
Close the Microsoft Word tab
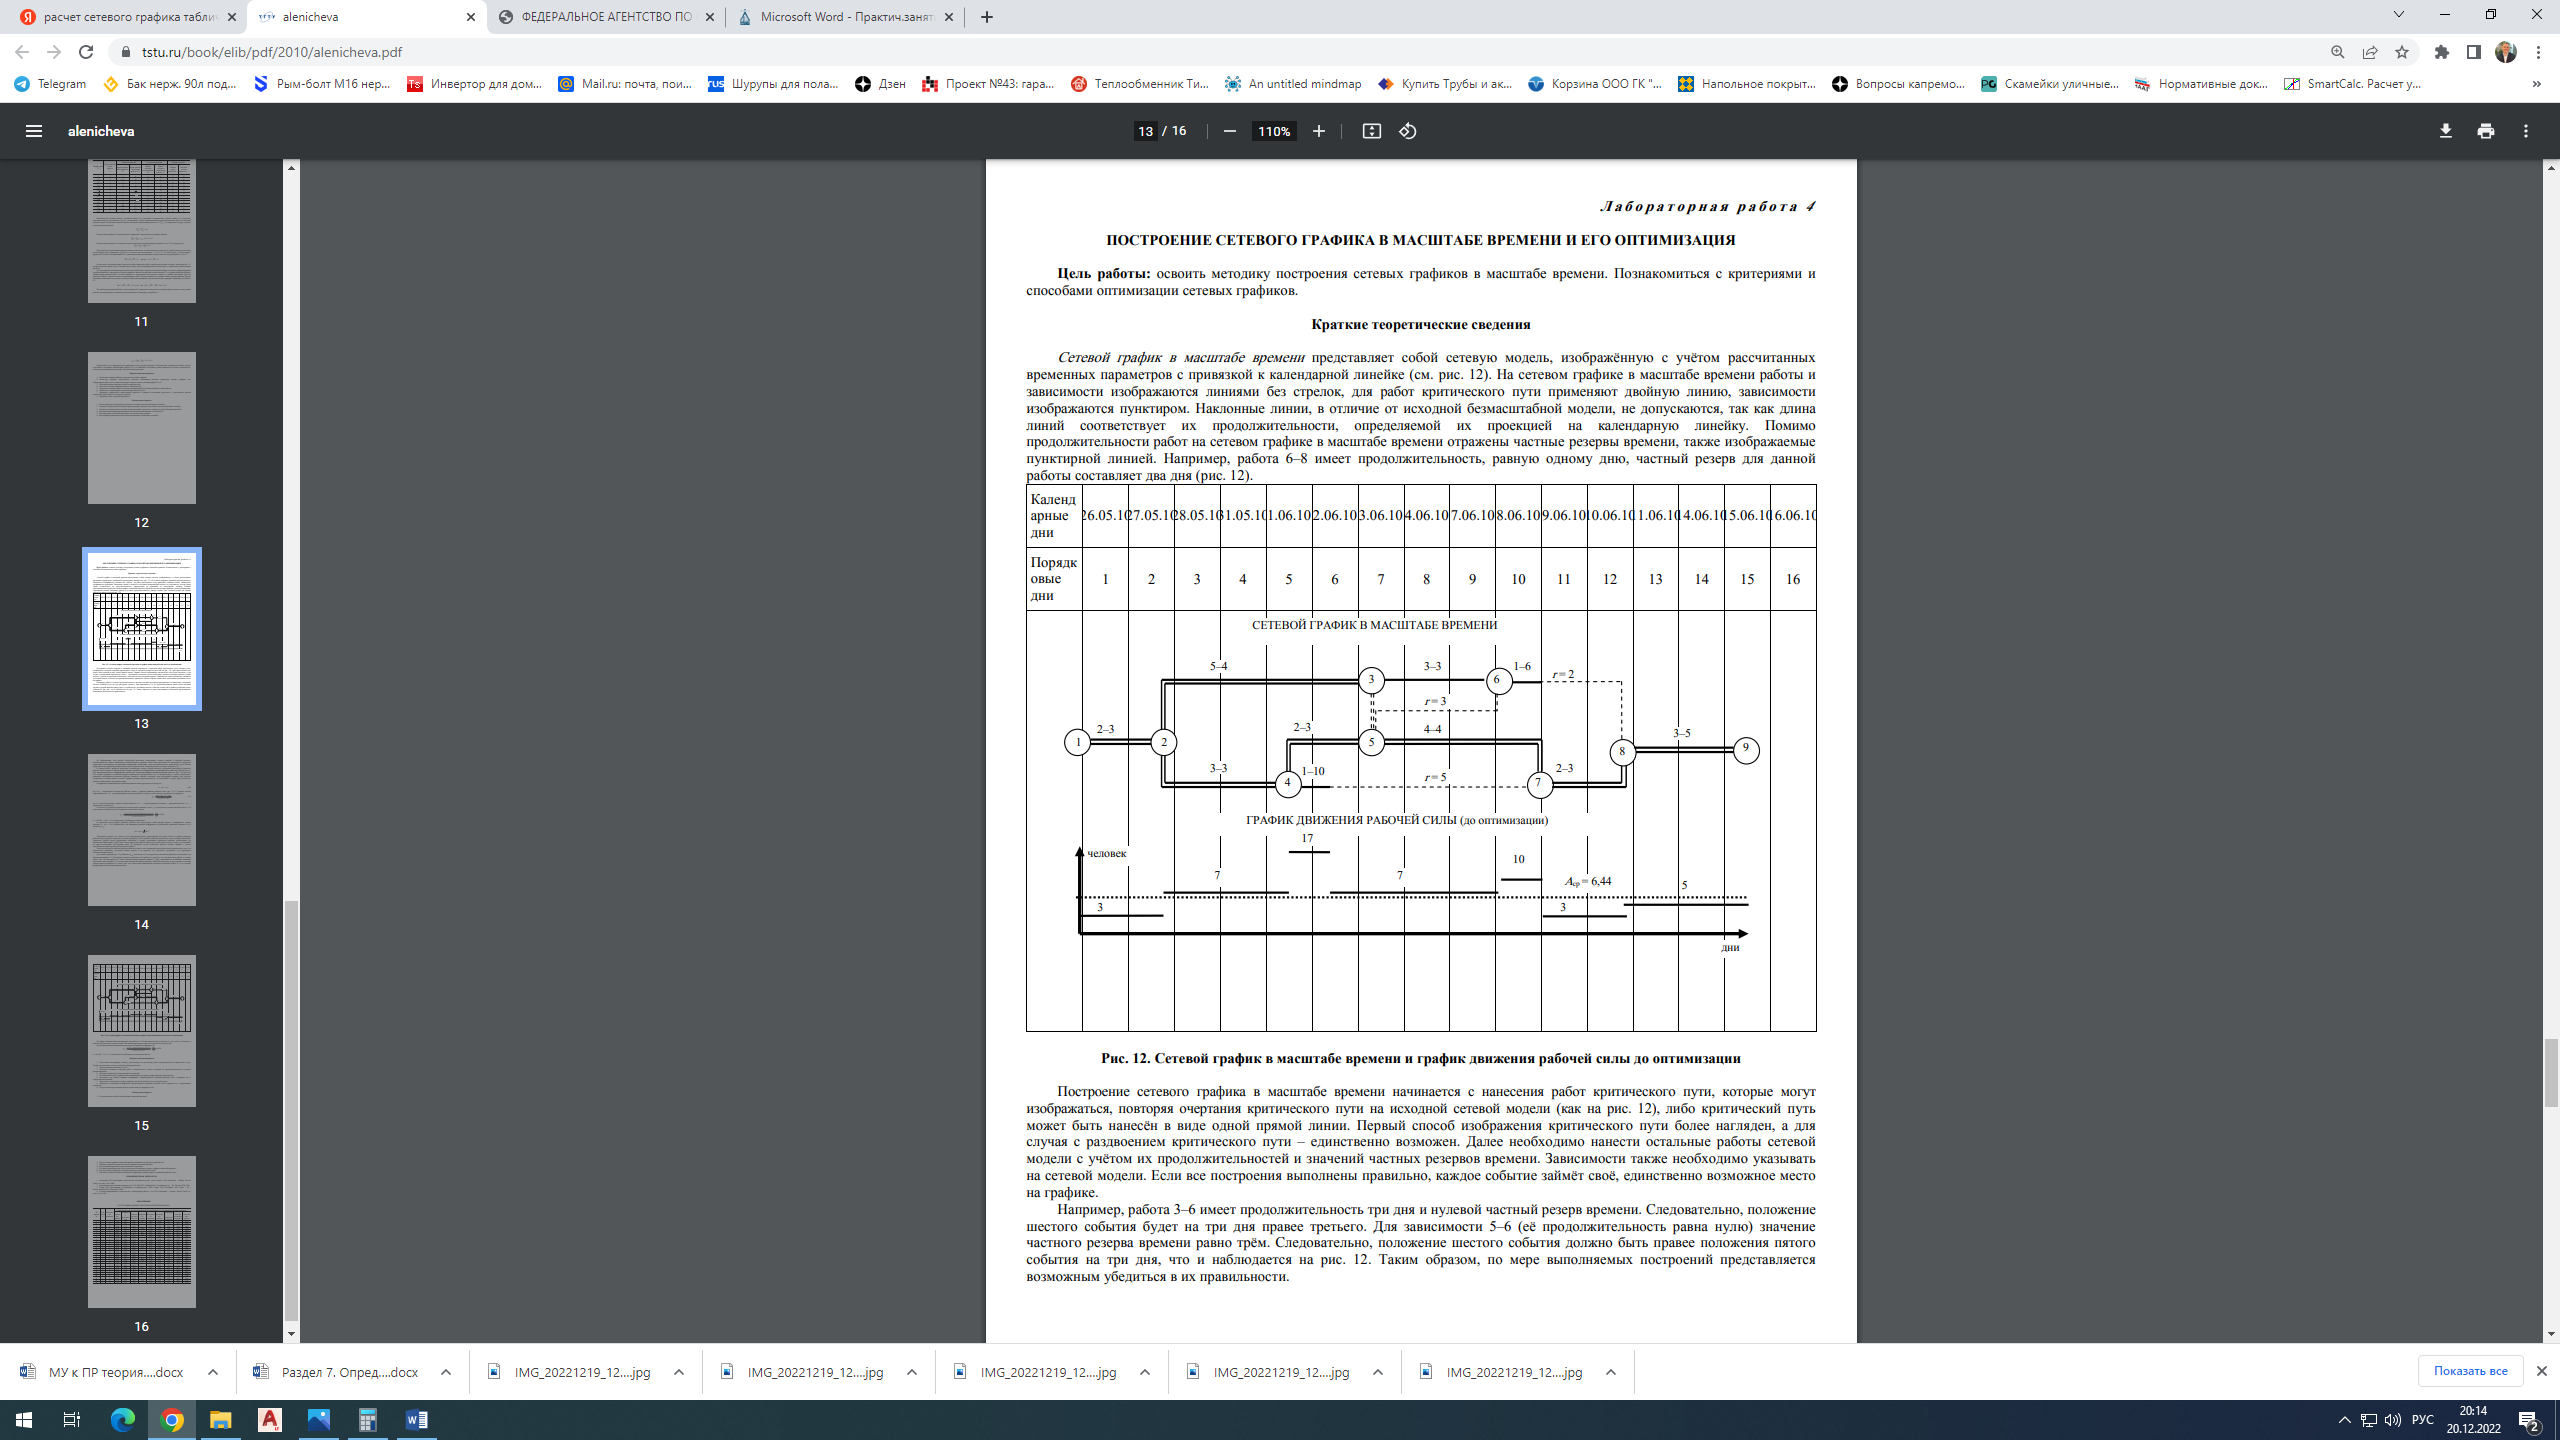[949, 17]
